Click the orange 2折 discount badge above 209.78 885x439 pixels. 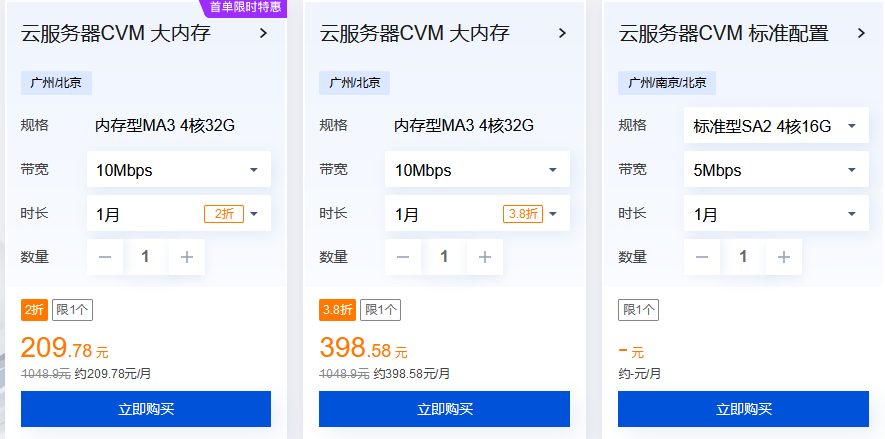34,310
